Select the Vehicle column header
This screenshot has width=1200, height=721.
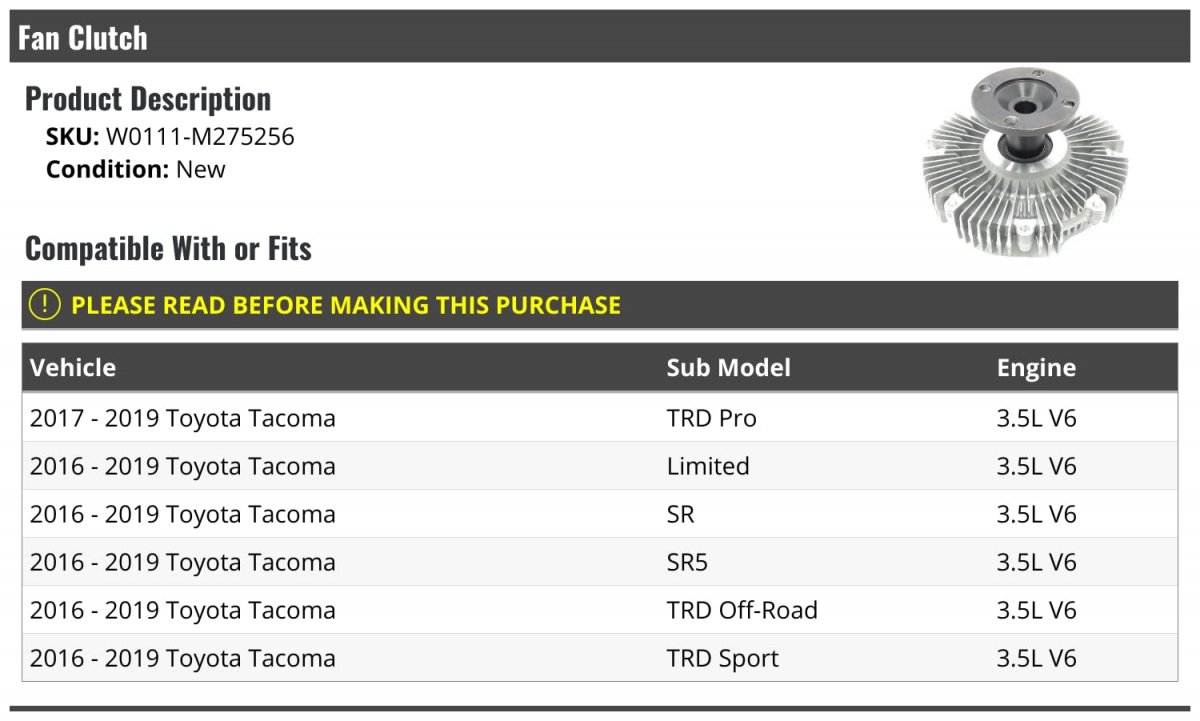73,368
